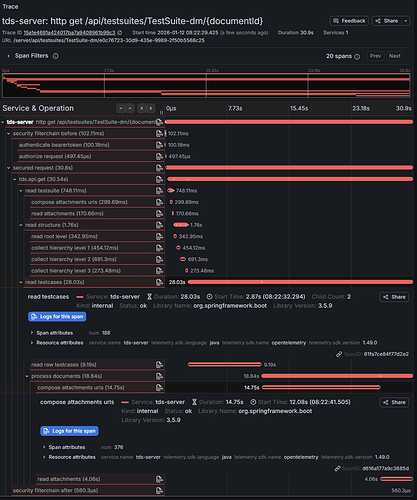Open logs icon for read attachments (170.66ms)

click(x=159, y=214)
